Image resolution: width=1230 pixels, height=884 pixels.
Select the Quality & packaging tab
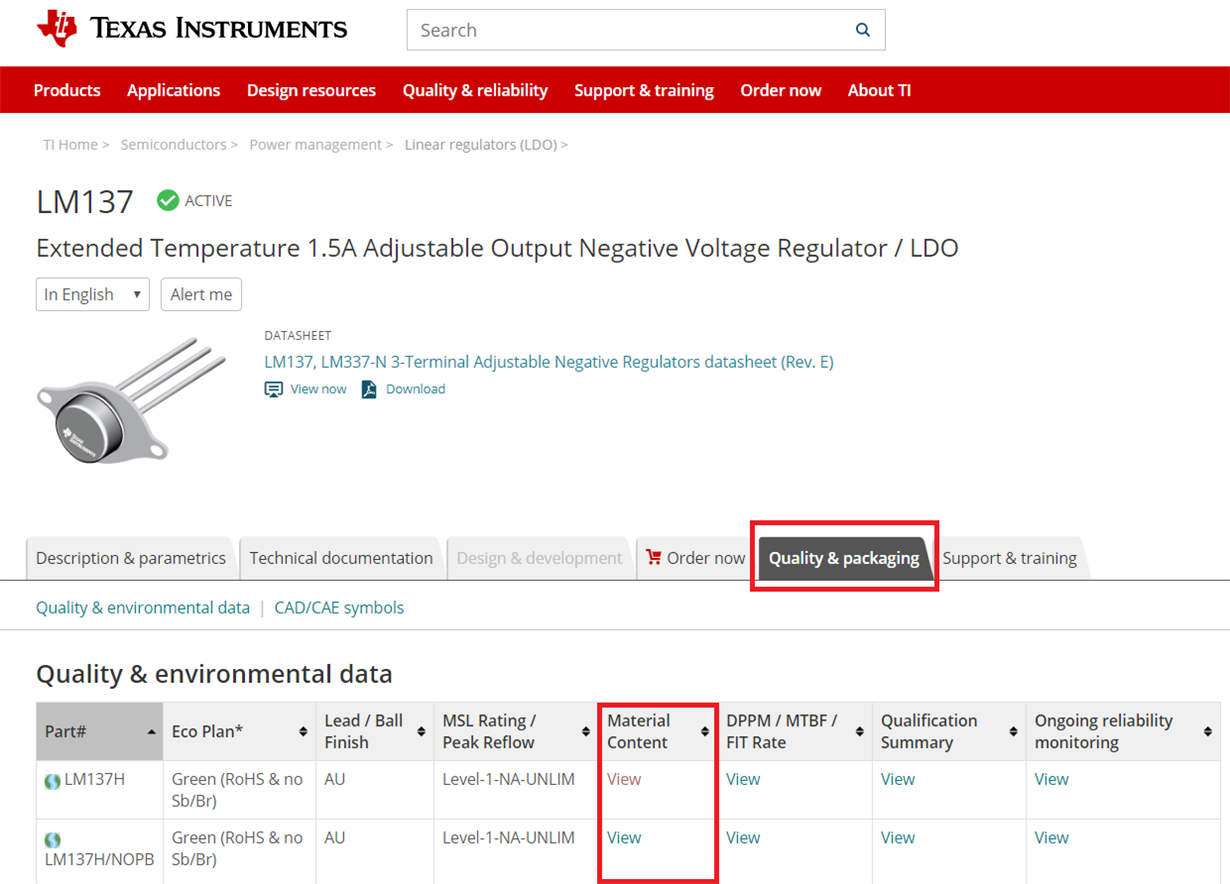844,558
